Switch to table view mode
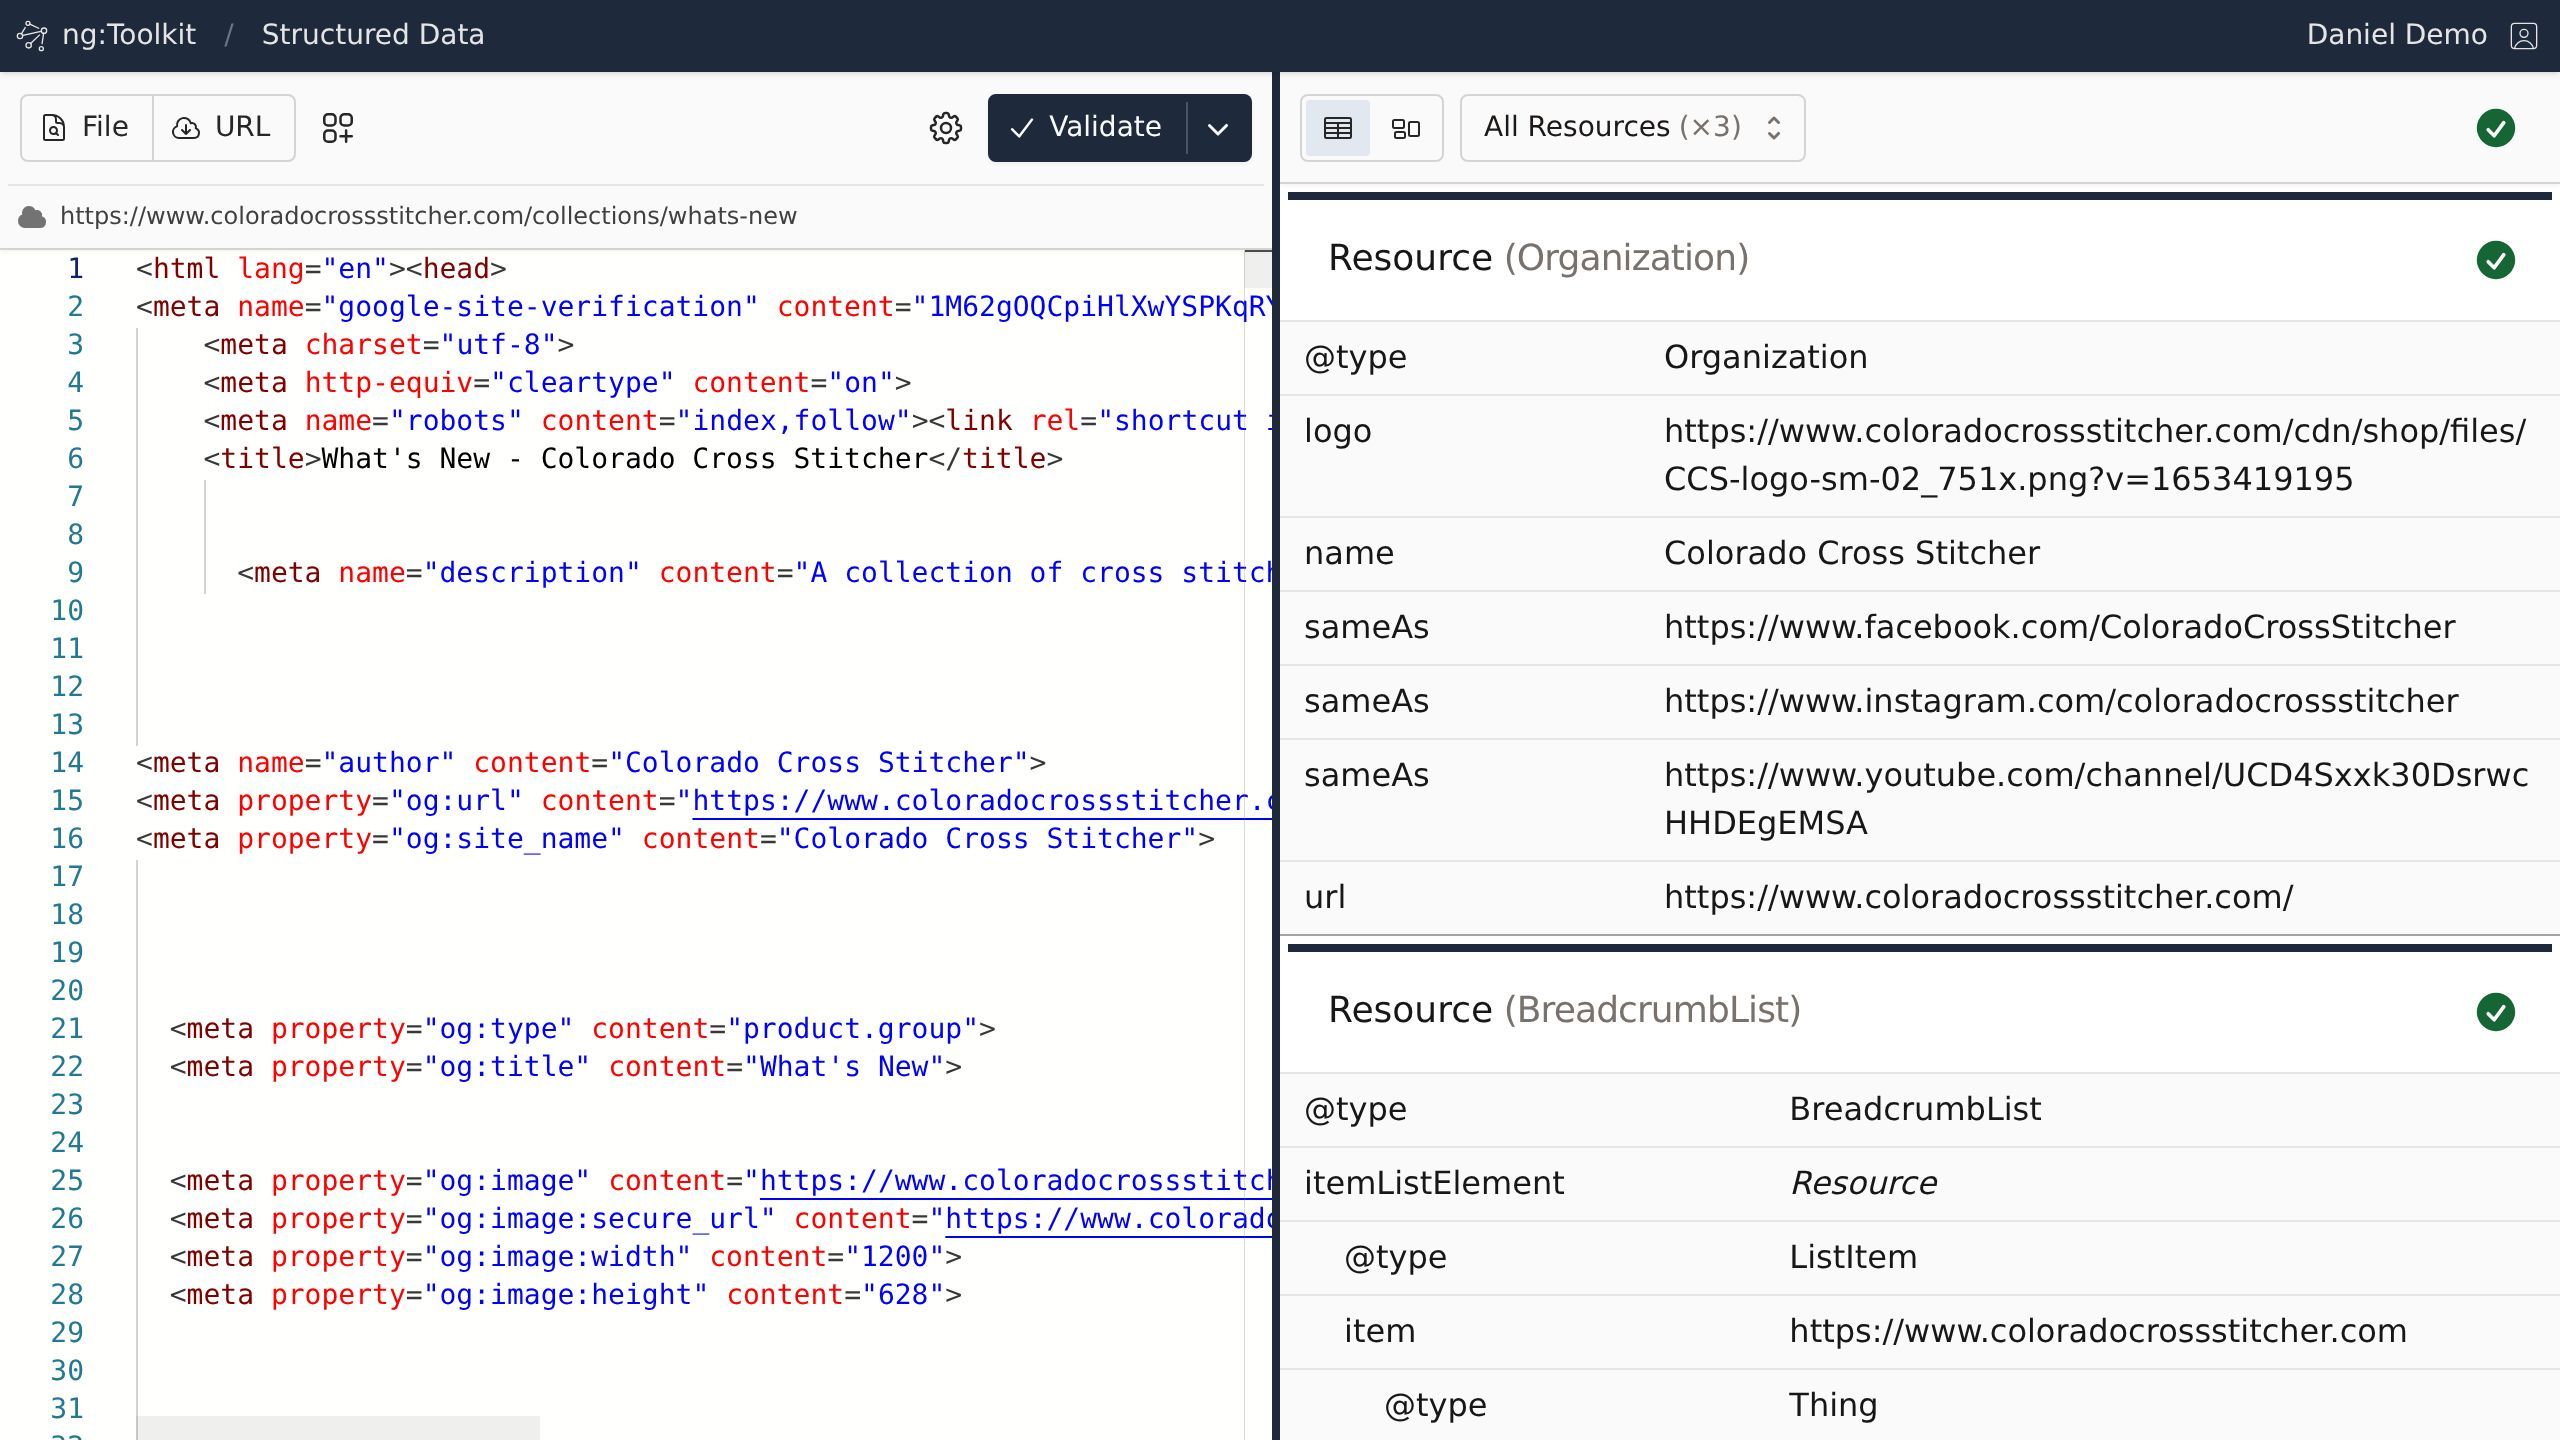Image resolution: width=2560 pixels, height=1440 pixels. click(x=1337, y=128)
